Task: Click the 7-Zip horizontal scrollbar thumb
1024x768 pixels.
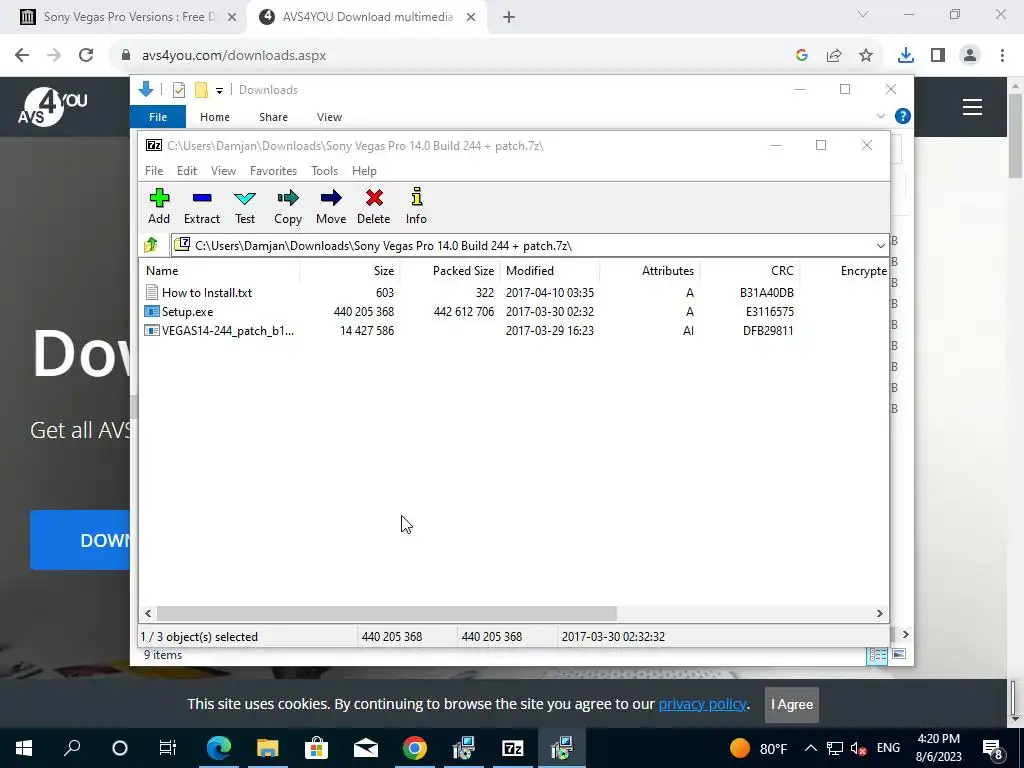Action: 387,613
